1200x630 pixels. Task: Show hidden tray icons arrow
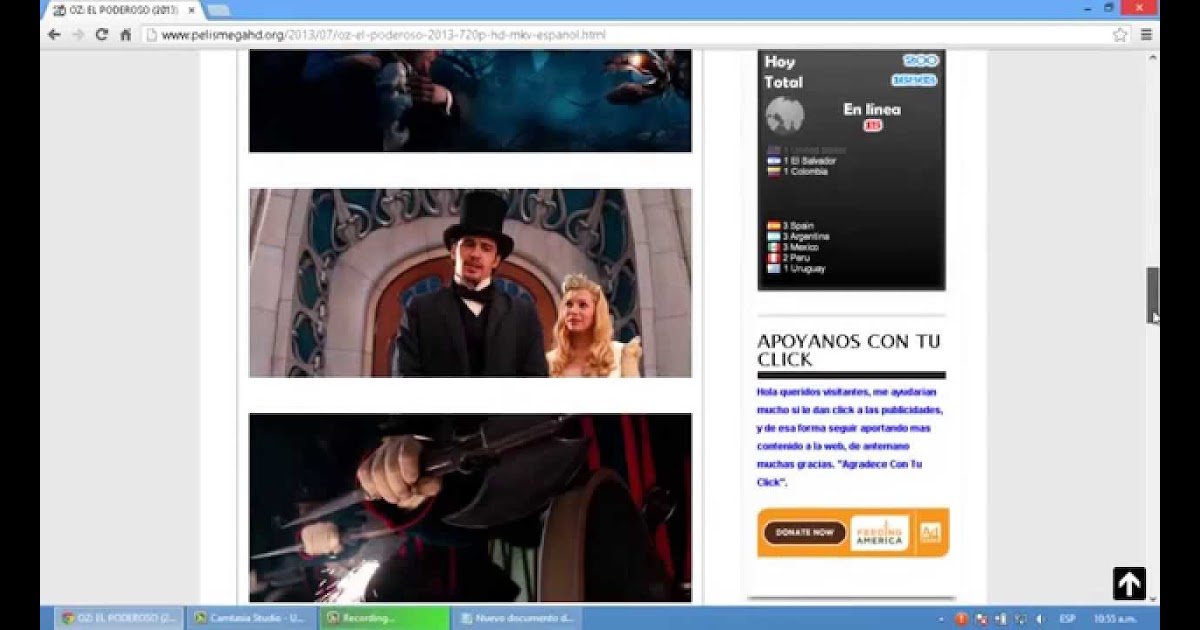point(943,619)
